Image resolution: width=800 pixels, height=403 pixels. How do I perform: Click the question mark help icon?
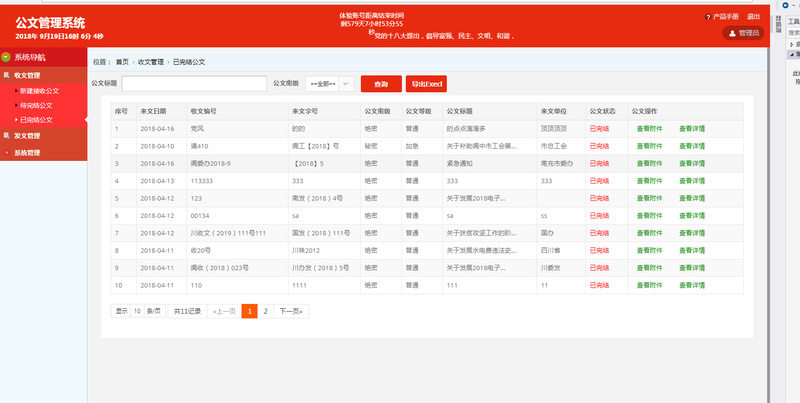(708, 17)
